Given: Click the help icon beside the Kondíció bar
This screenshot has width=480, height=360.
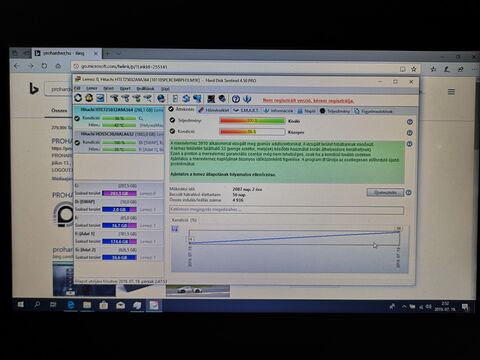Looking at the screenshot, I should pos(410,133).
